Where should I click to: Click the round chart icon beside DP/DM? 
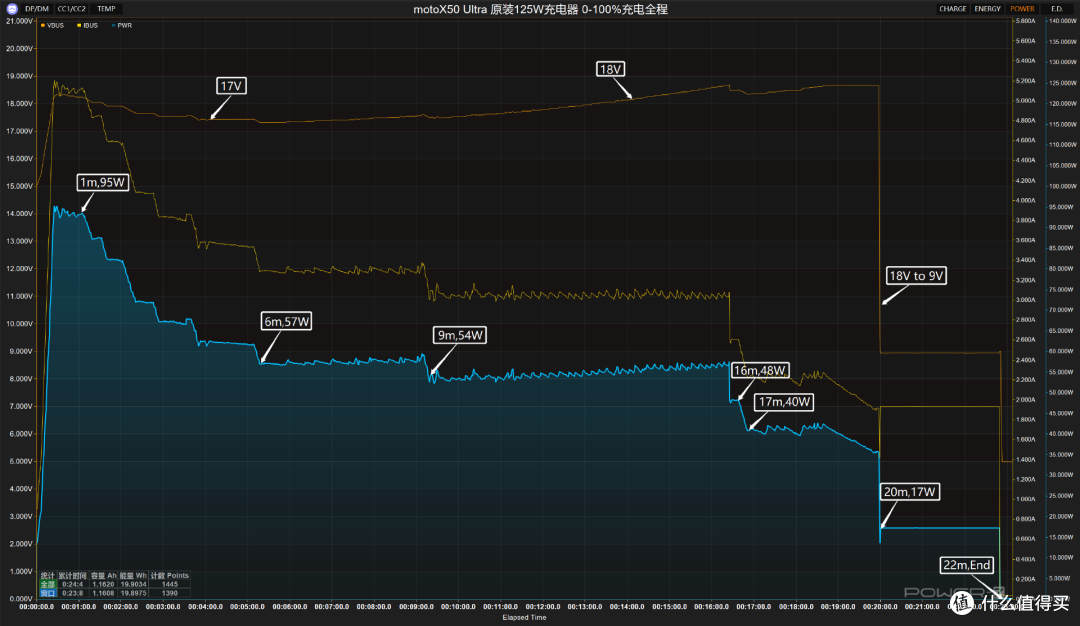[x=12, y=9]
